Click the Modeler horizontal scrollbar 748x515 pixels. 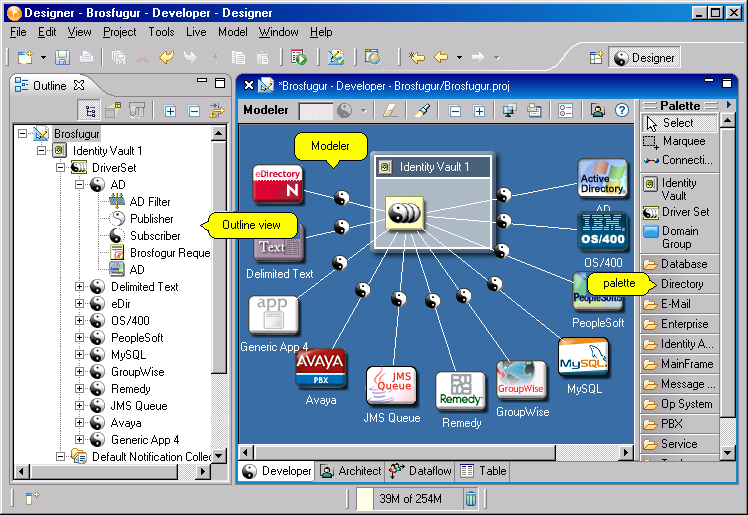405,452
